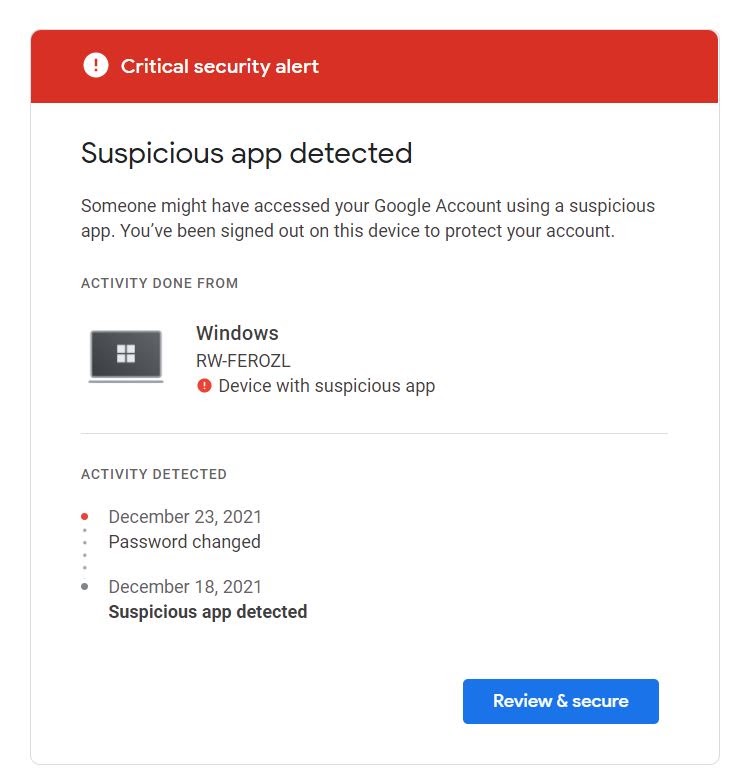The height and width of the screenshot is (781, 753).
Task: Select the "Password changed" activity entry
Action: tap(184, 542)
